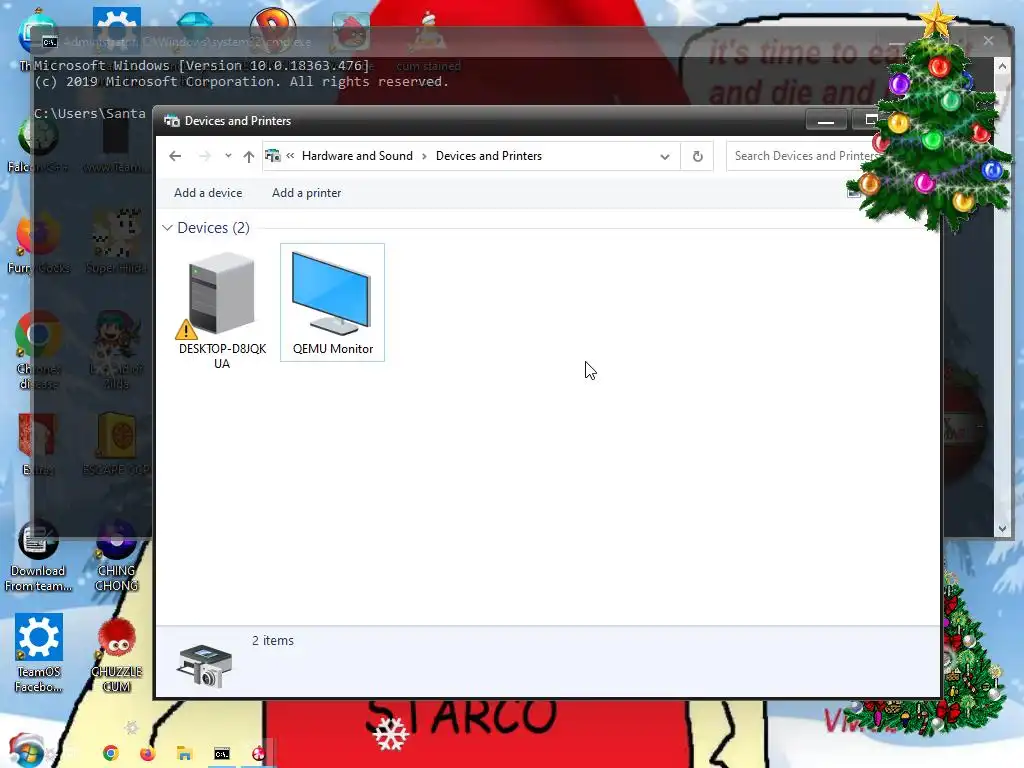Image resolution: width=1024 pixels, height=768 pixels.
Task: Close the Command Prompt window
Action: 988,40
